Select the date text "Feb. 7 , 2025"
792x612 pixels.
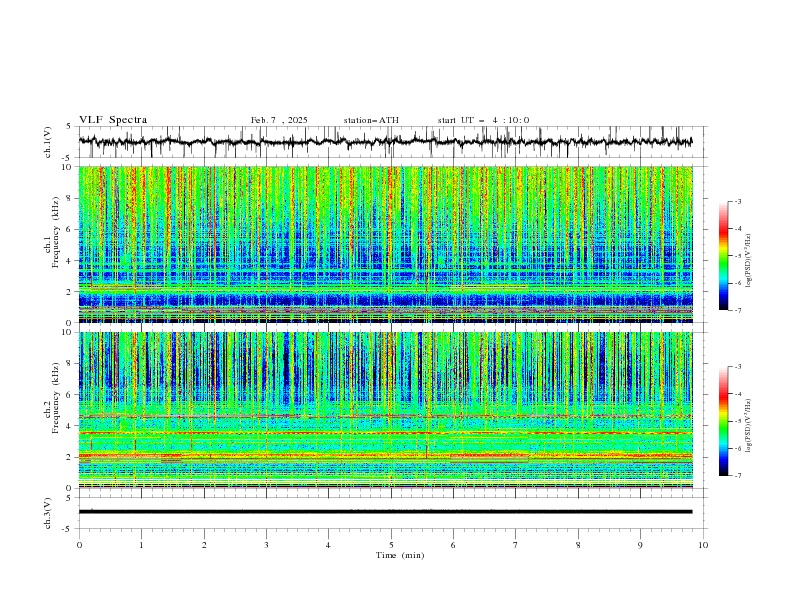click(x=279, y=120)
